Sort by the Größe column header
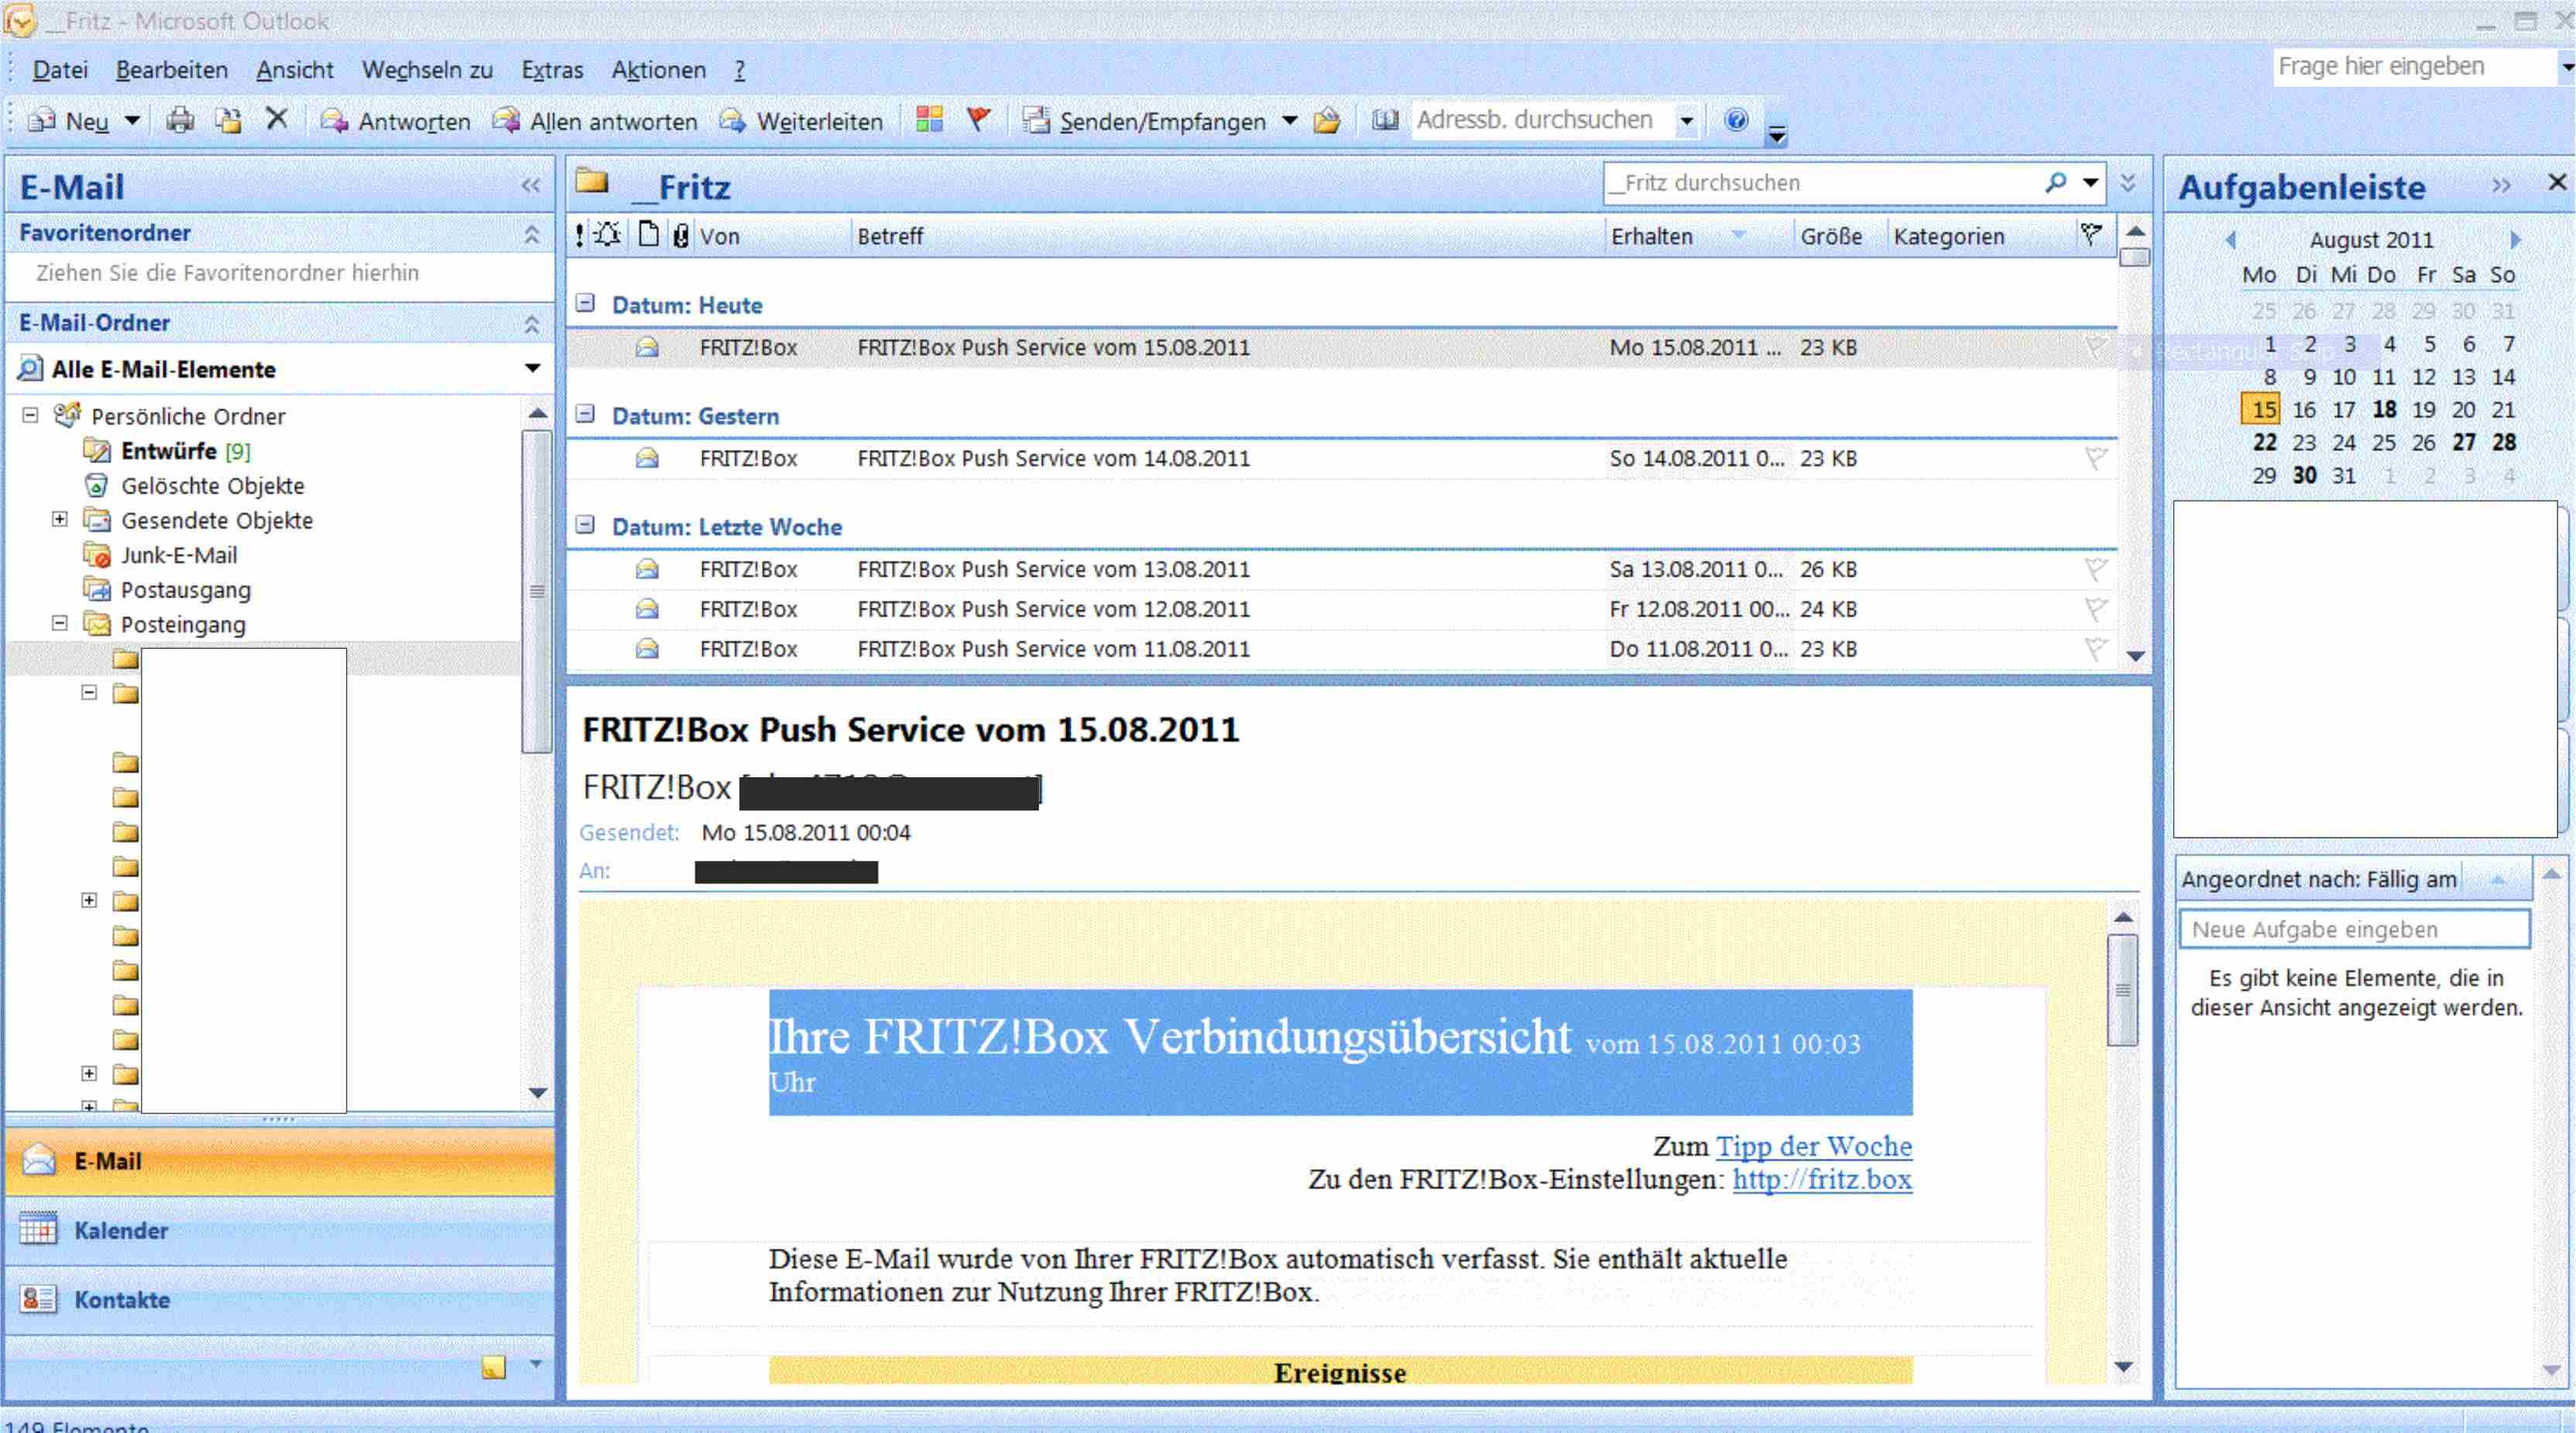This screenshot has height=1433, width=2576. (x=1838, y=236)
